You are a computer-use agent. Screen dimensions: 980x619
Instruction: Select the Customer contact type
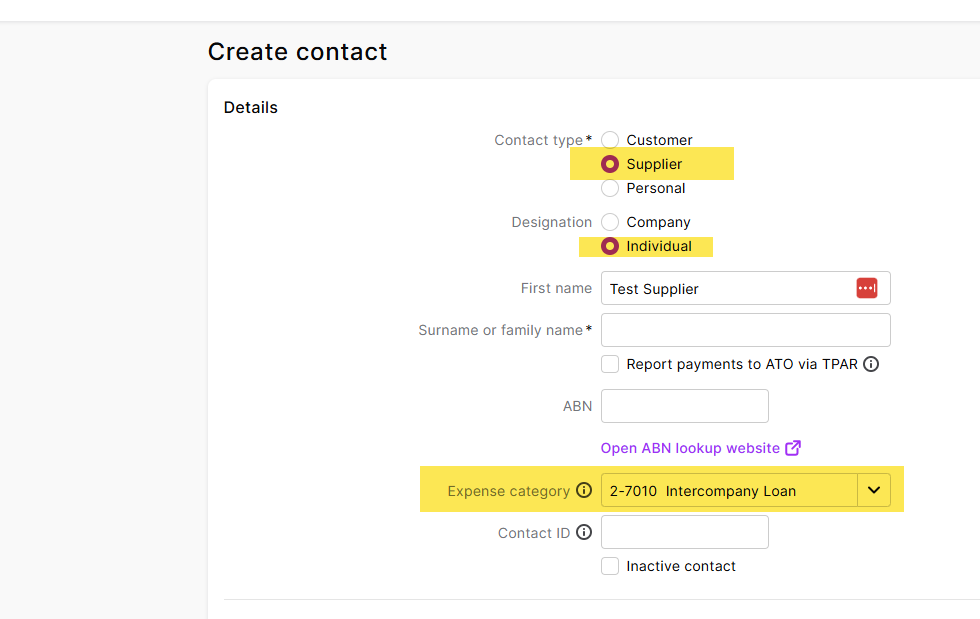(x=610, y=140)
